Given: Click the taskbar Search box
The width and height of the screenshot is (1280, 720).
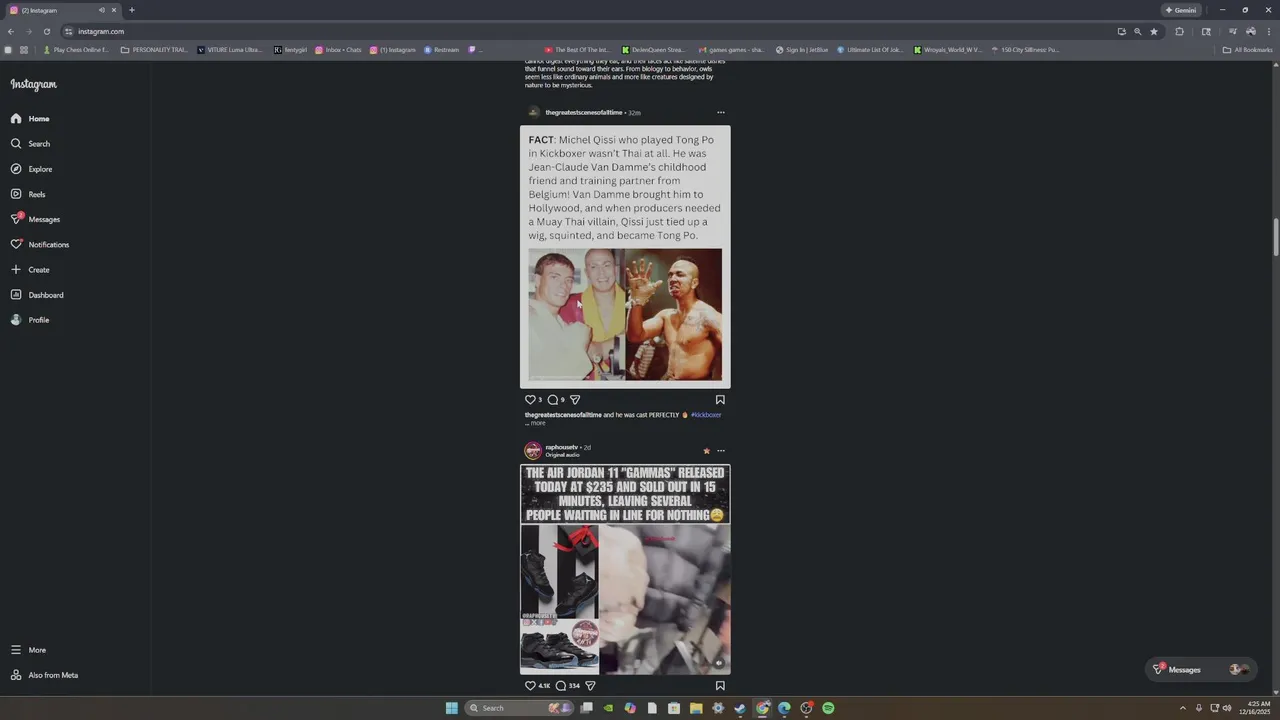Looking at the screenshot, I should click(518, 708).
